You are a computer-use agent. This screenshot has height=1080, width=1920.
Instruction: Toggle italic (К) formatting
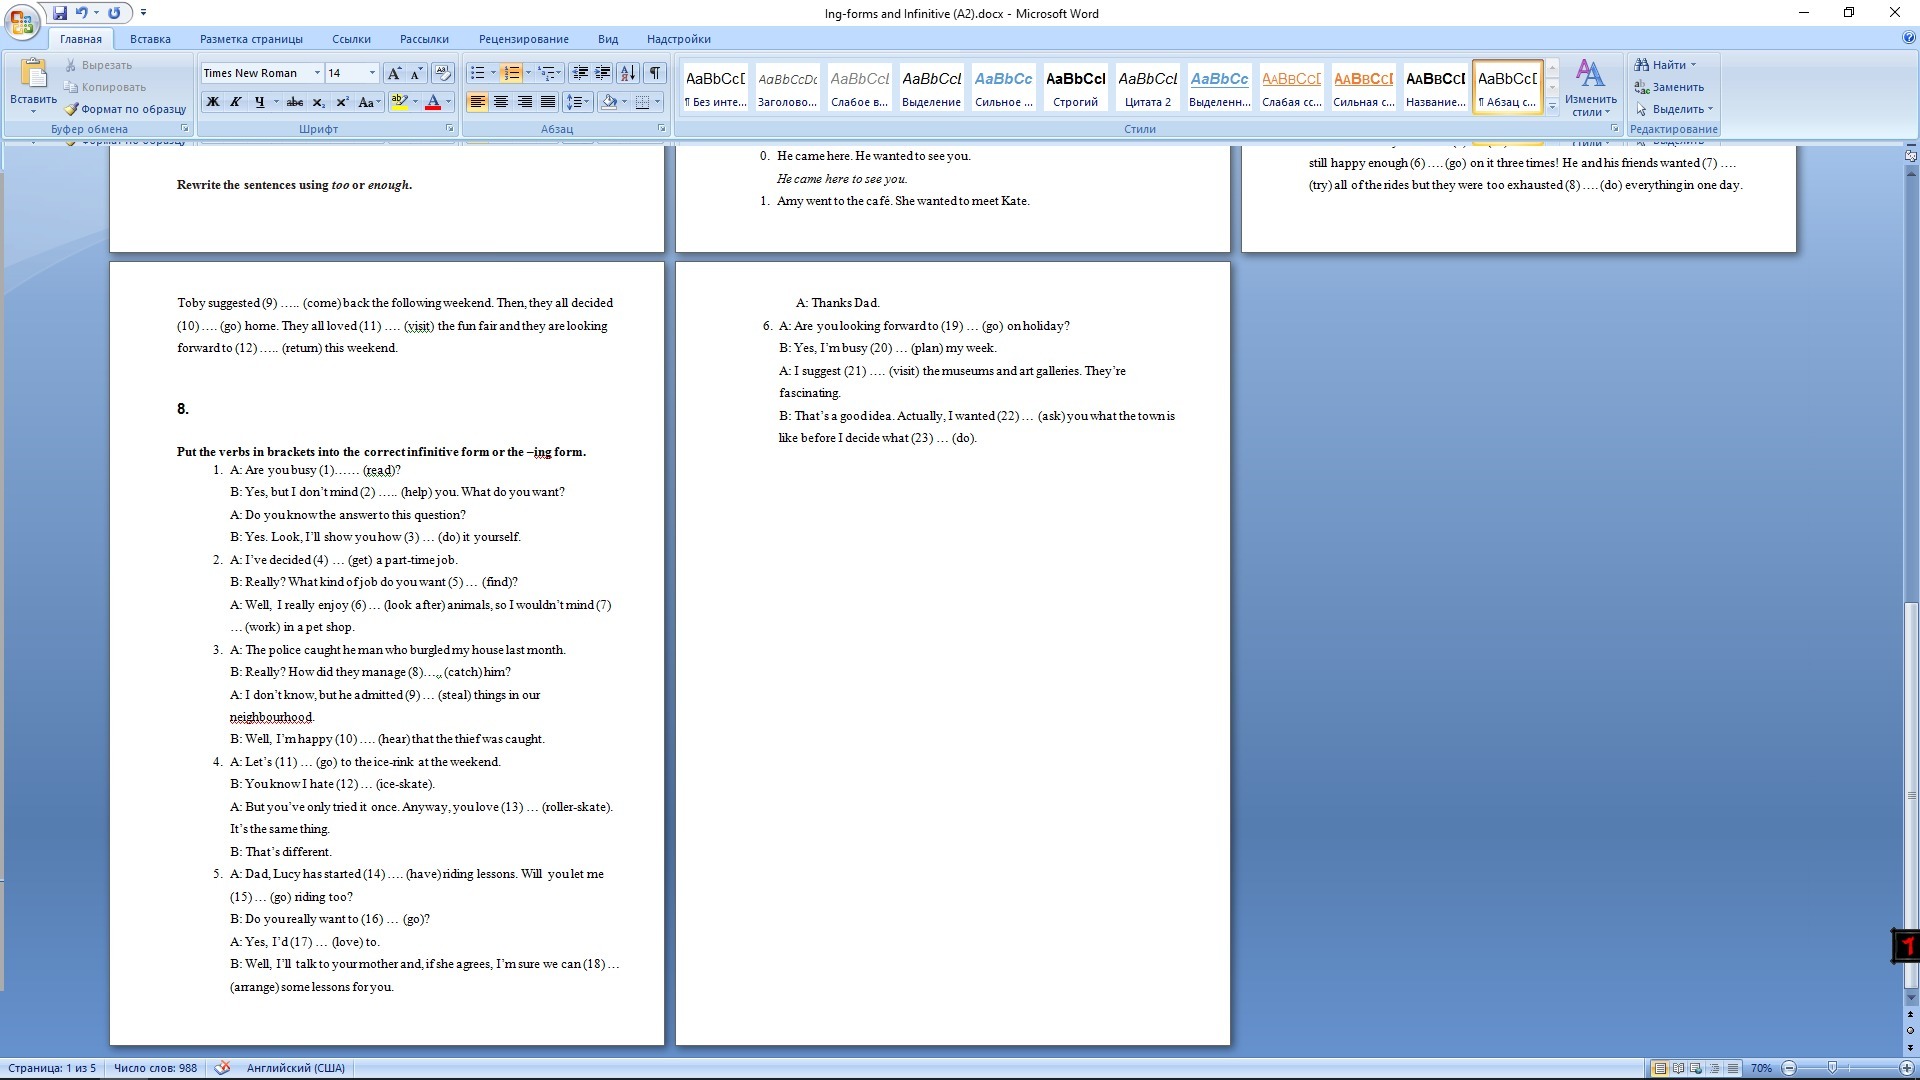click(236, 102)
